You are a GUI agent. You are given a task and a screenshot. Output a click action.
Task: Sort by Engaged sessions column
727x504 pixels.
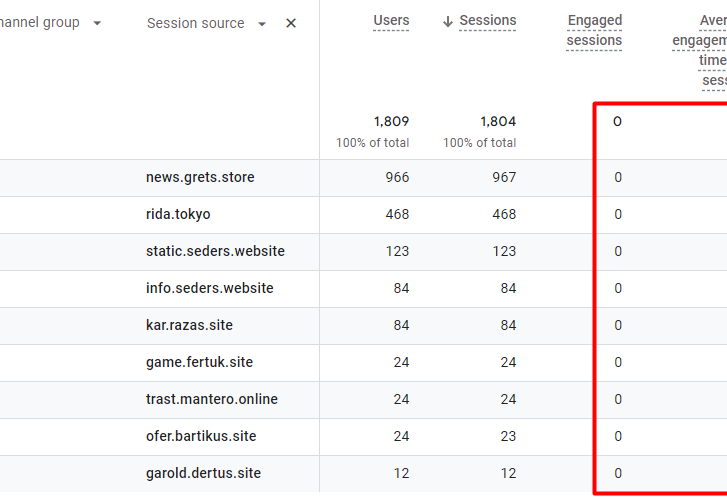[594, 30]
